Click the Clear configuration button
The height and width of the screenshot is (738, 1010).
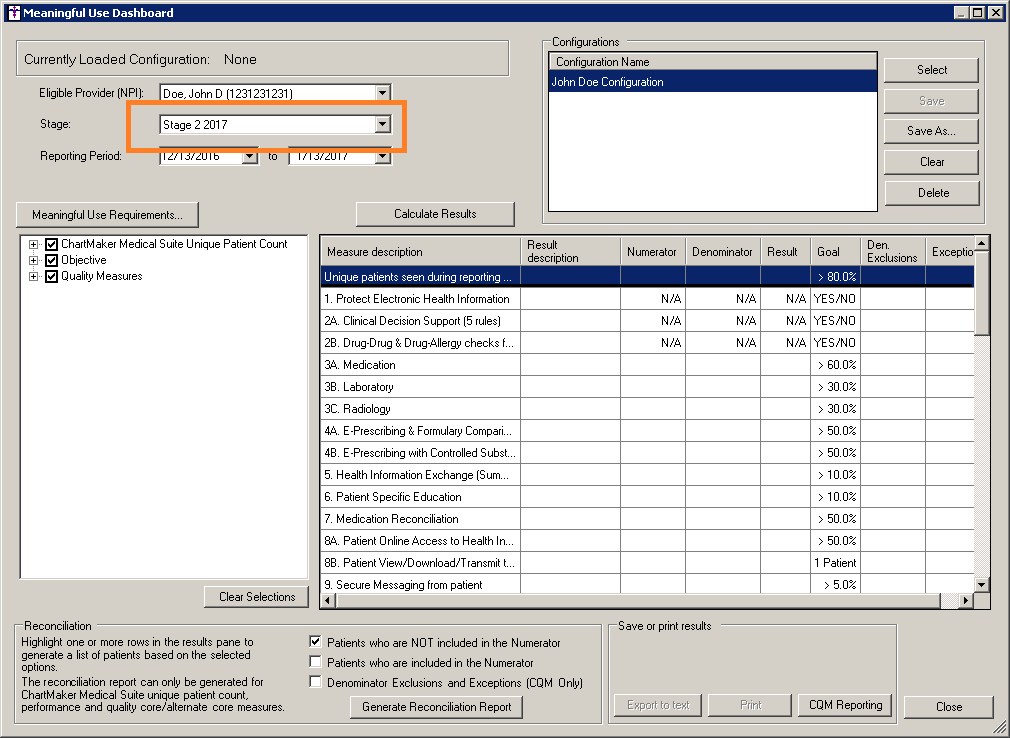click(931, 162)
